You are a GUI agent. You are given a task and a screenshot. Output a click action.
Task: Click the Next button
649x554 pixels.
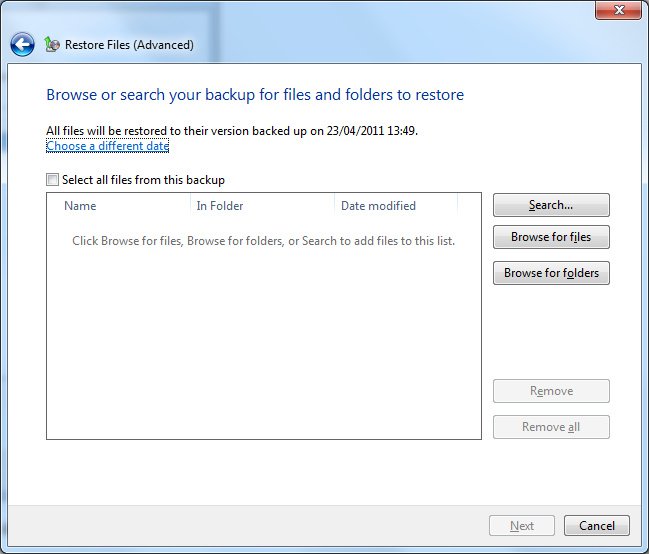[522, 525]
